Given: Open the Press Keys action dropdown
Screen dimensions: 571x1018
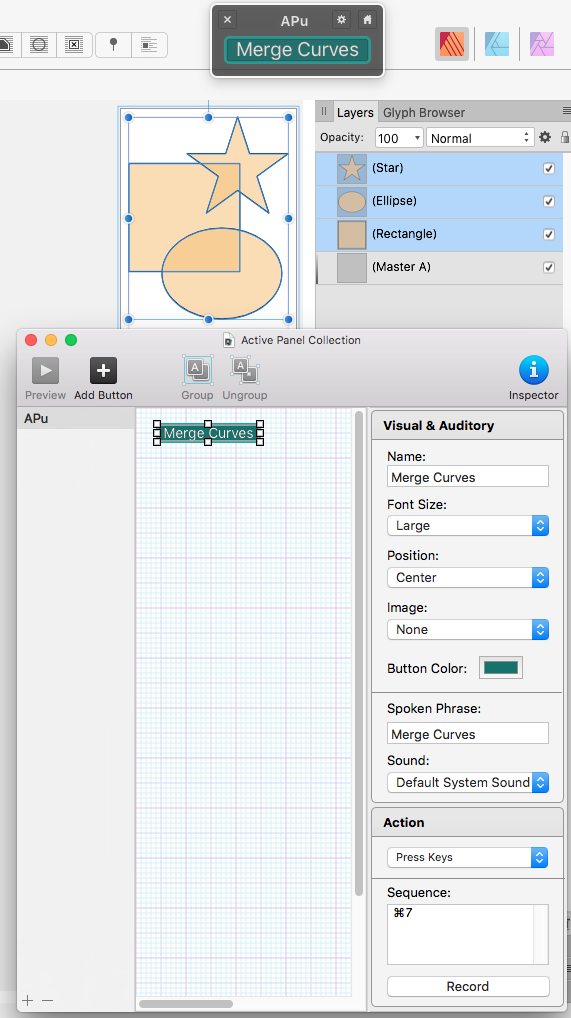Looking at the screenshot, I should pyautogui.click(x=468, y=857).
